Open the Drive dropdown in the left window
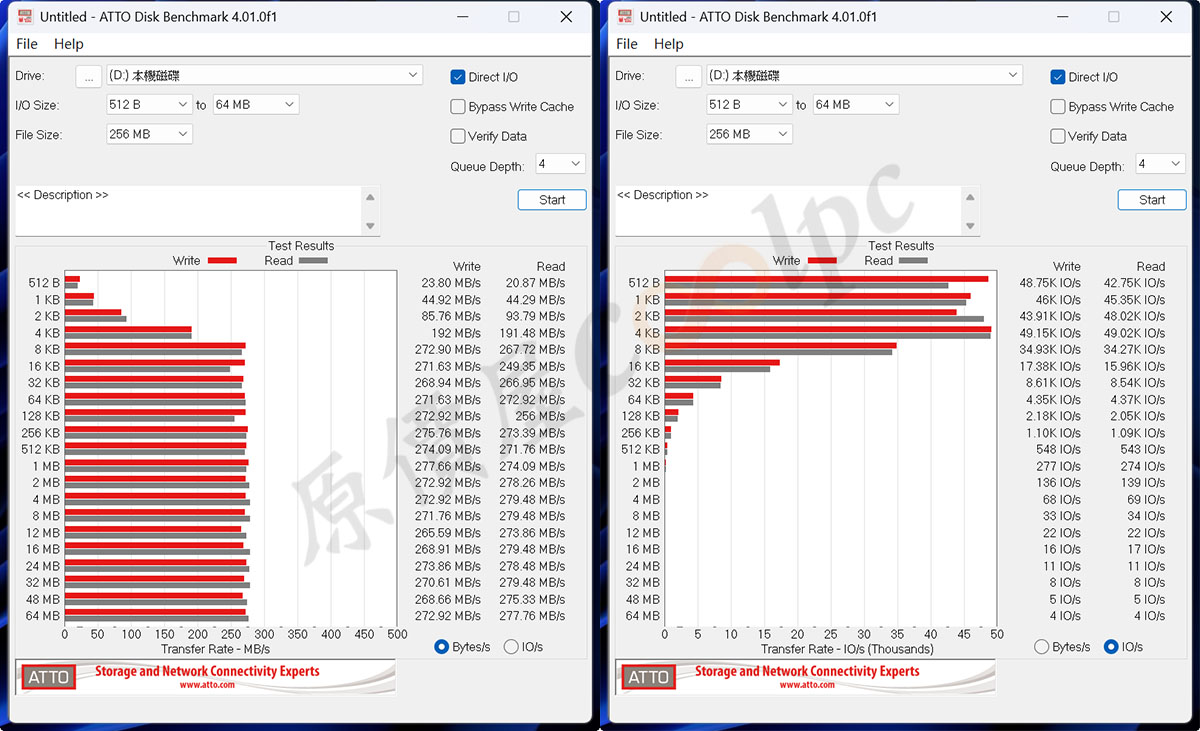The width and height of the screenshot is (1200, 731). click(x=414, y=75)
